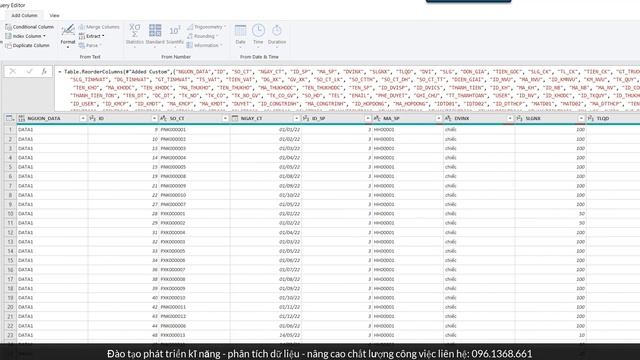
Task: Open the Standard operations menu
Action: pyautogui.click(x=155, y=36)
